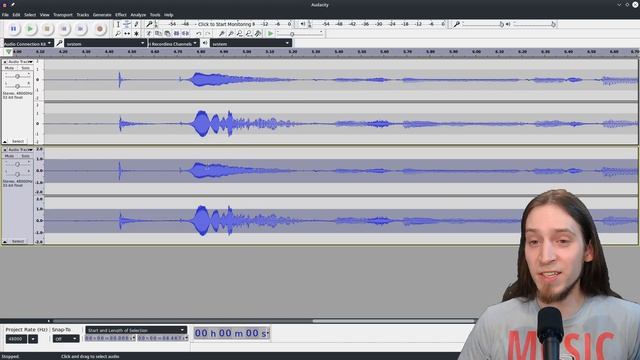
Task: Toggle Solo on the first audio track
Action: (25, 68)
